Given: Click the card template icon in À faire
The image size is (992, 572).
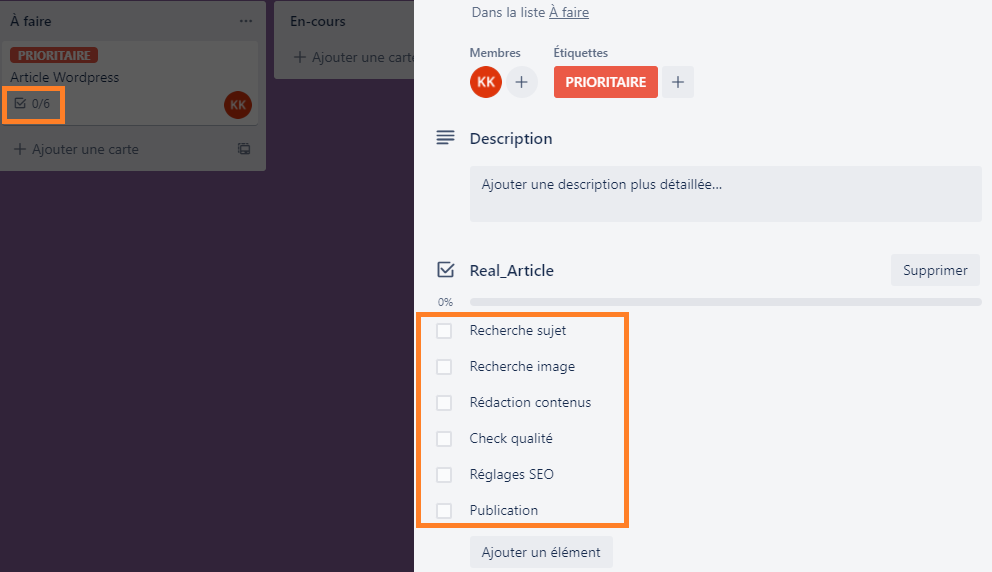Looking at the screenshot, I should pyautogui.click(x=244, y=149).
